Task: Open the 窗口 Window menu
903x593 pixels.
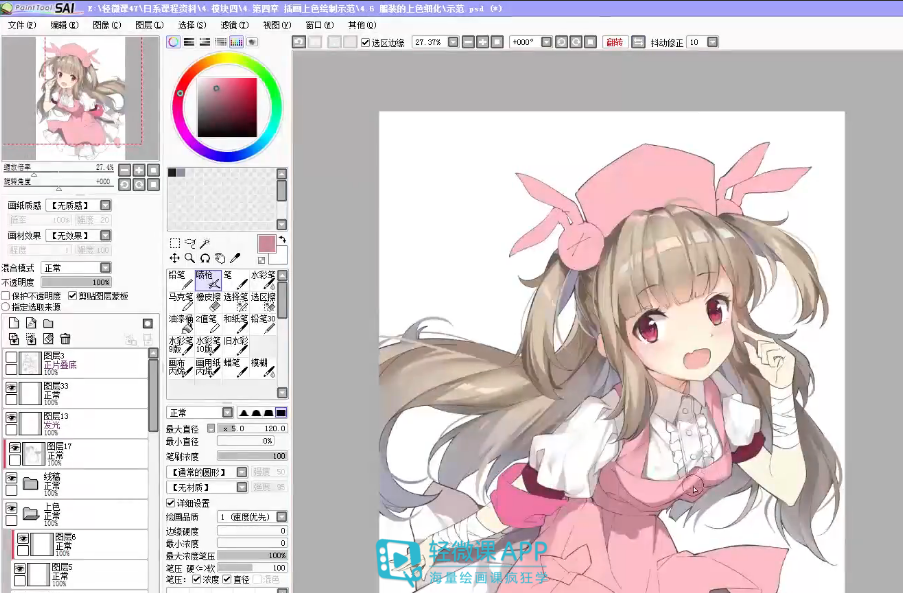Action: 320,25
